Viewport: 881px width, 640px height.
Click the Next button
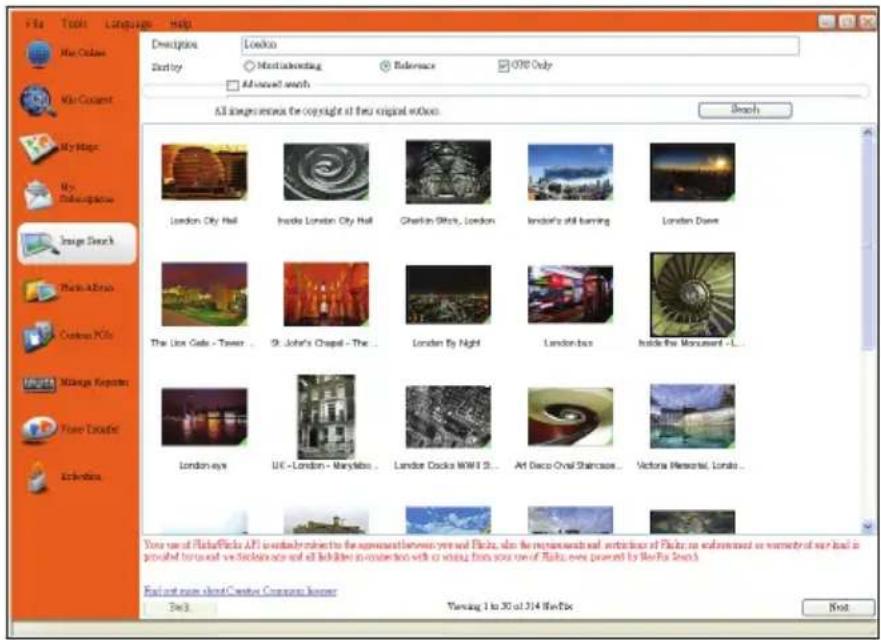pyautogui.click(x=838, y=607)
